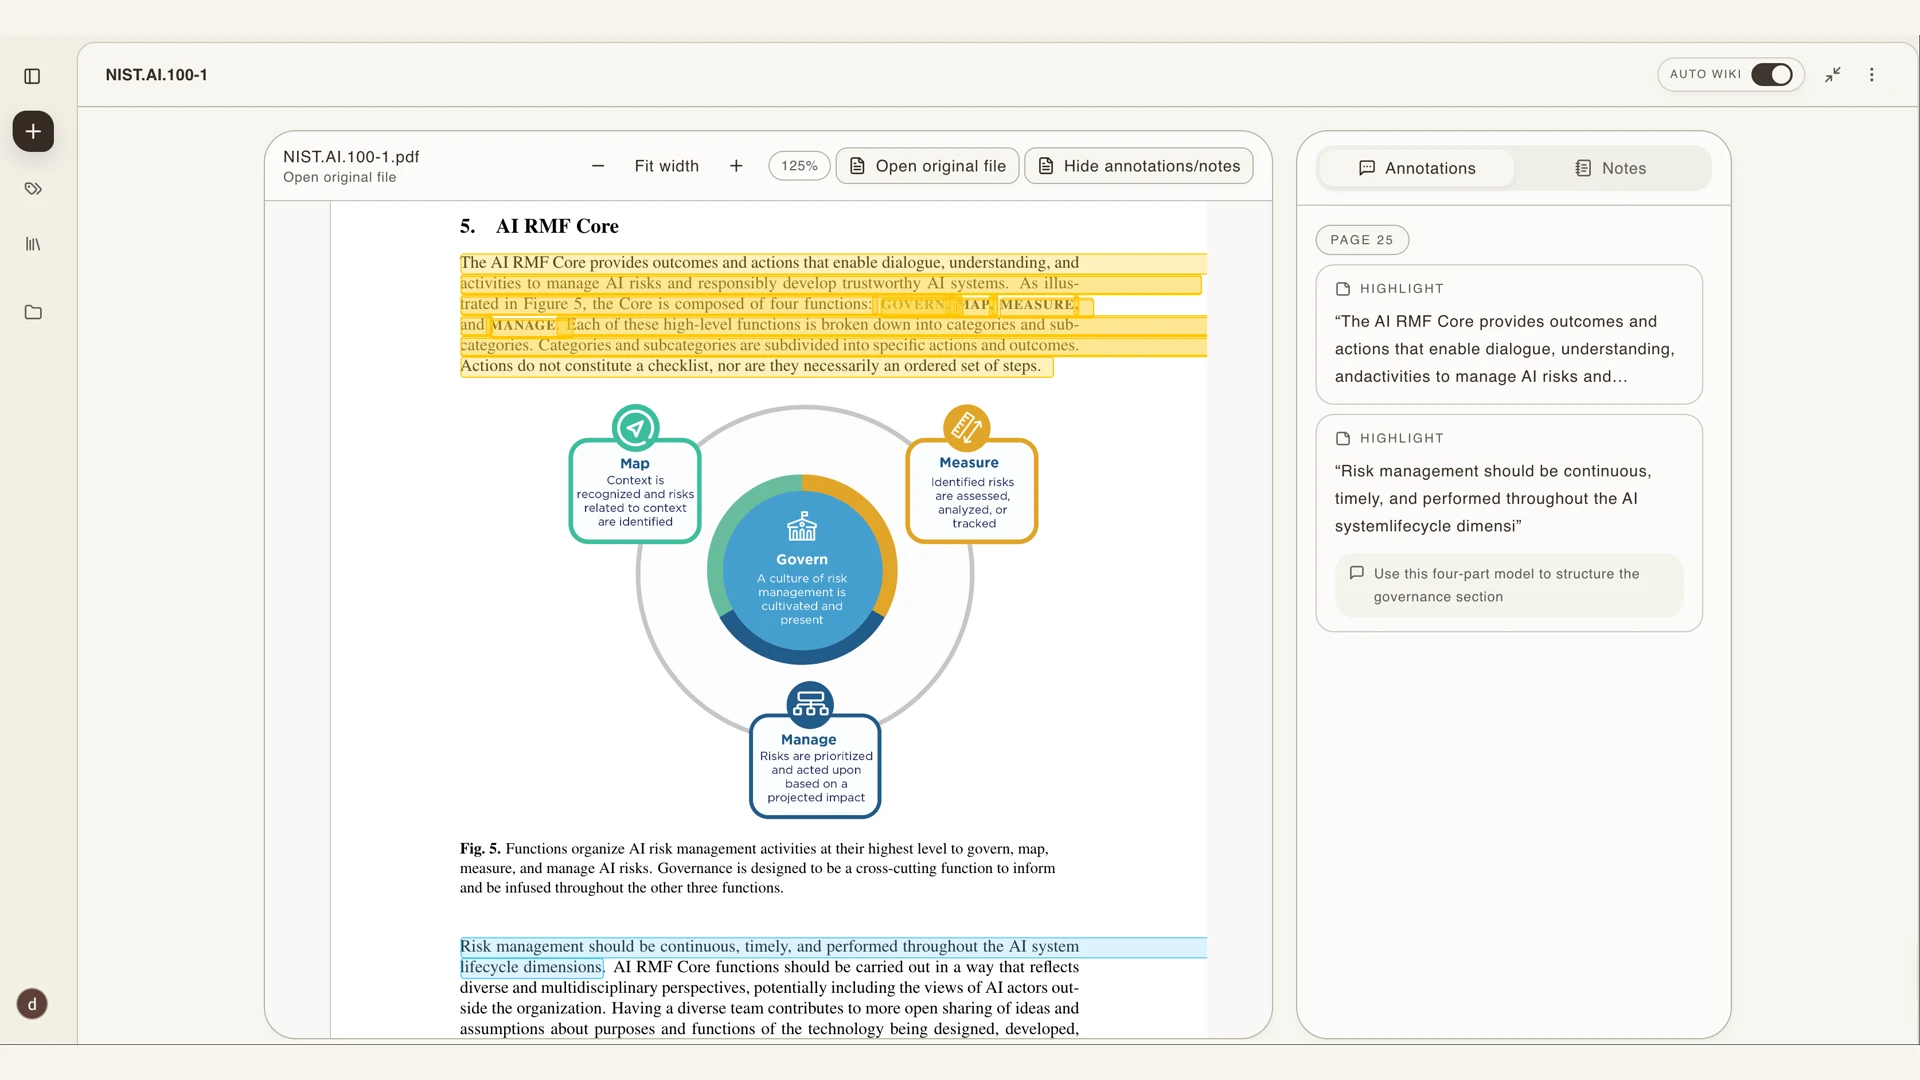
Task: Zoom out with the minus icon
Action: 598,166
